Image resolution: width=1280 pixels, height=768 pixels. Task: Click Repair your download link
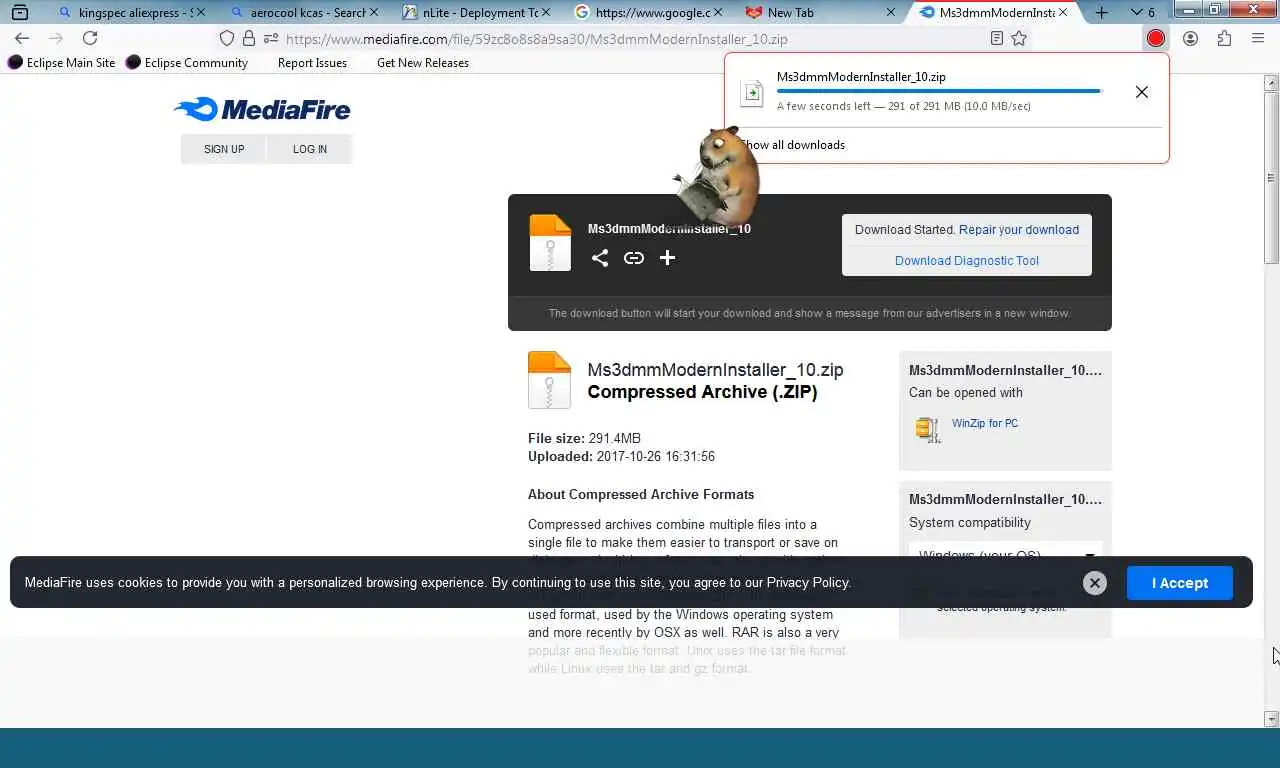click(x=1019, y=229)
